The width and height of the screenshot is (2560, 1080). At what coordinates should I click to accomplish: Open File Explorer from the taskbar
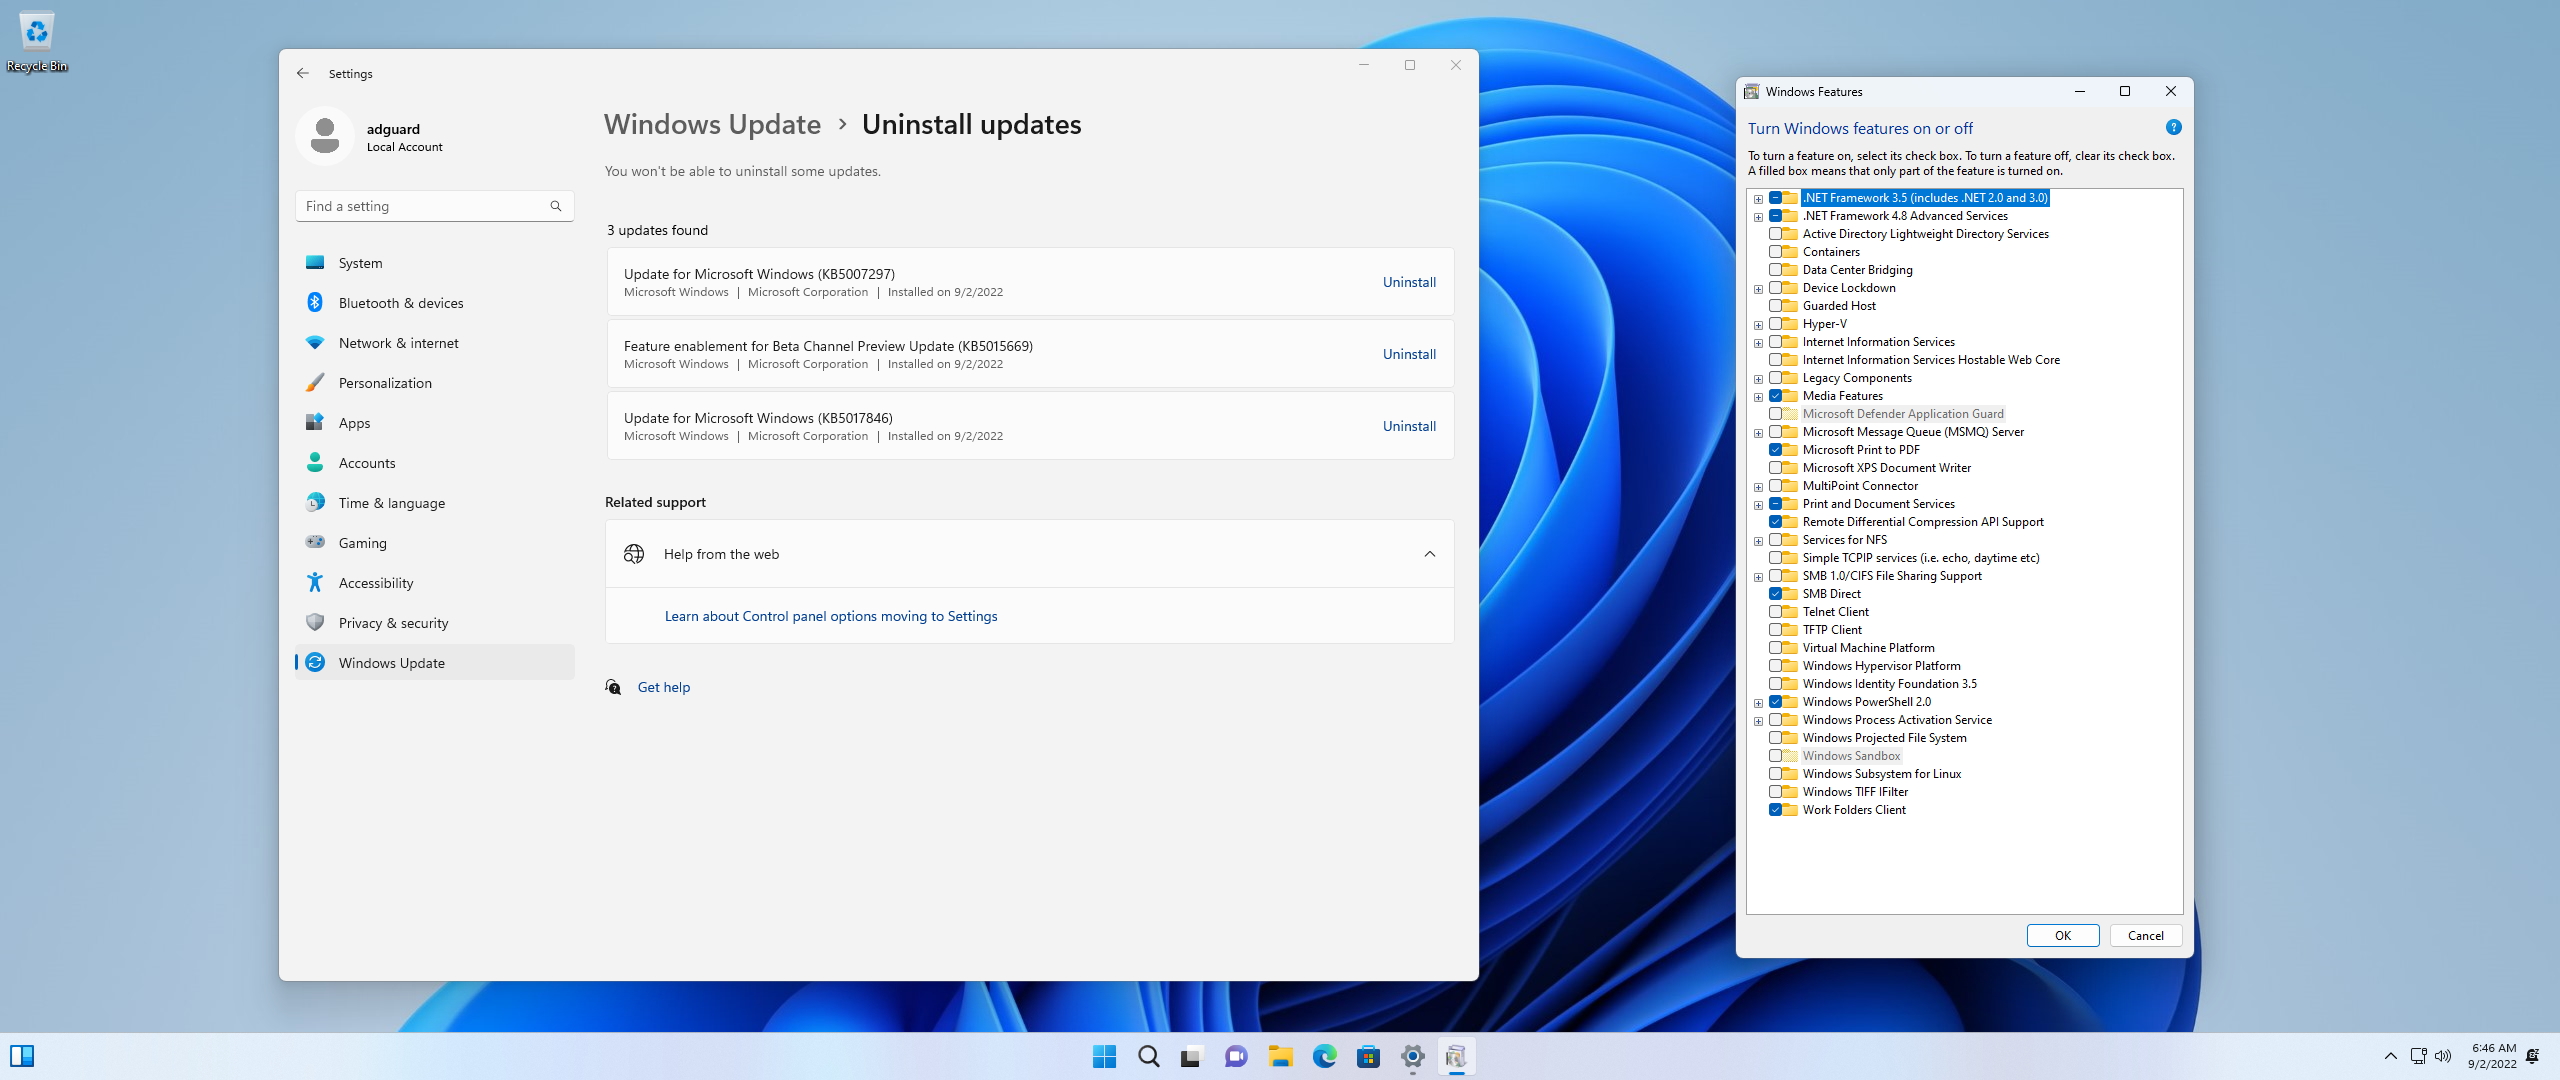click(x=1280, y=1056)
